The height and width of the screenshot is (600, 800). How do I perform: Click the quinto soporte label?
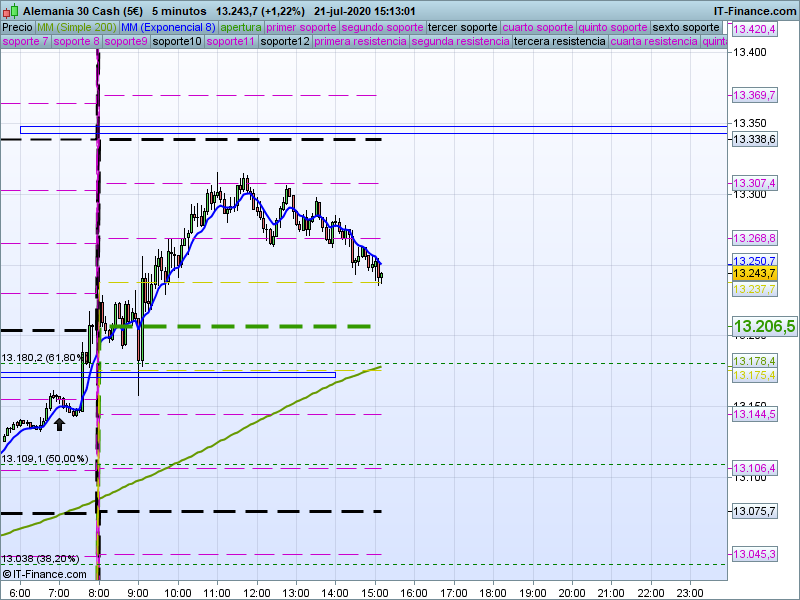613,28
